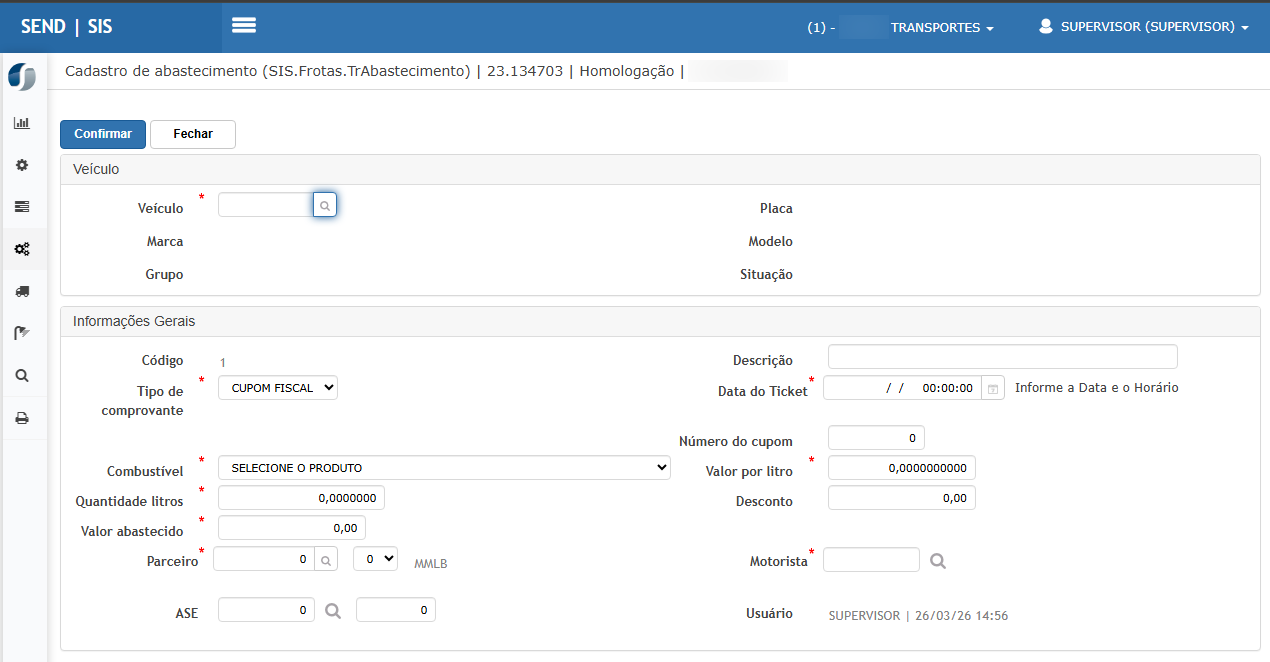1270x662 pixels.
Task: Open the bar chart icon in sidebar
Action: click(x=21, y=123)
